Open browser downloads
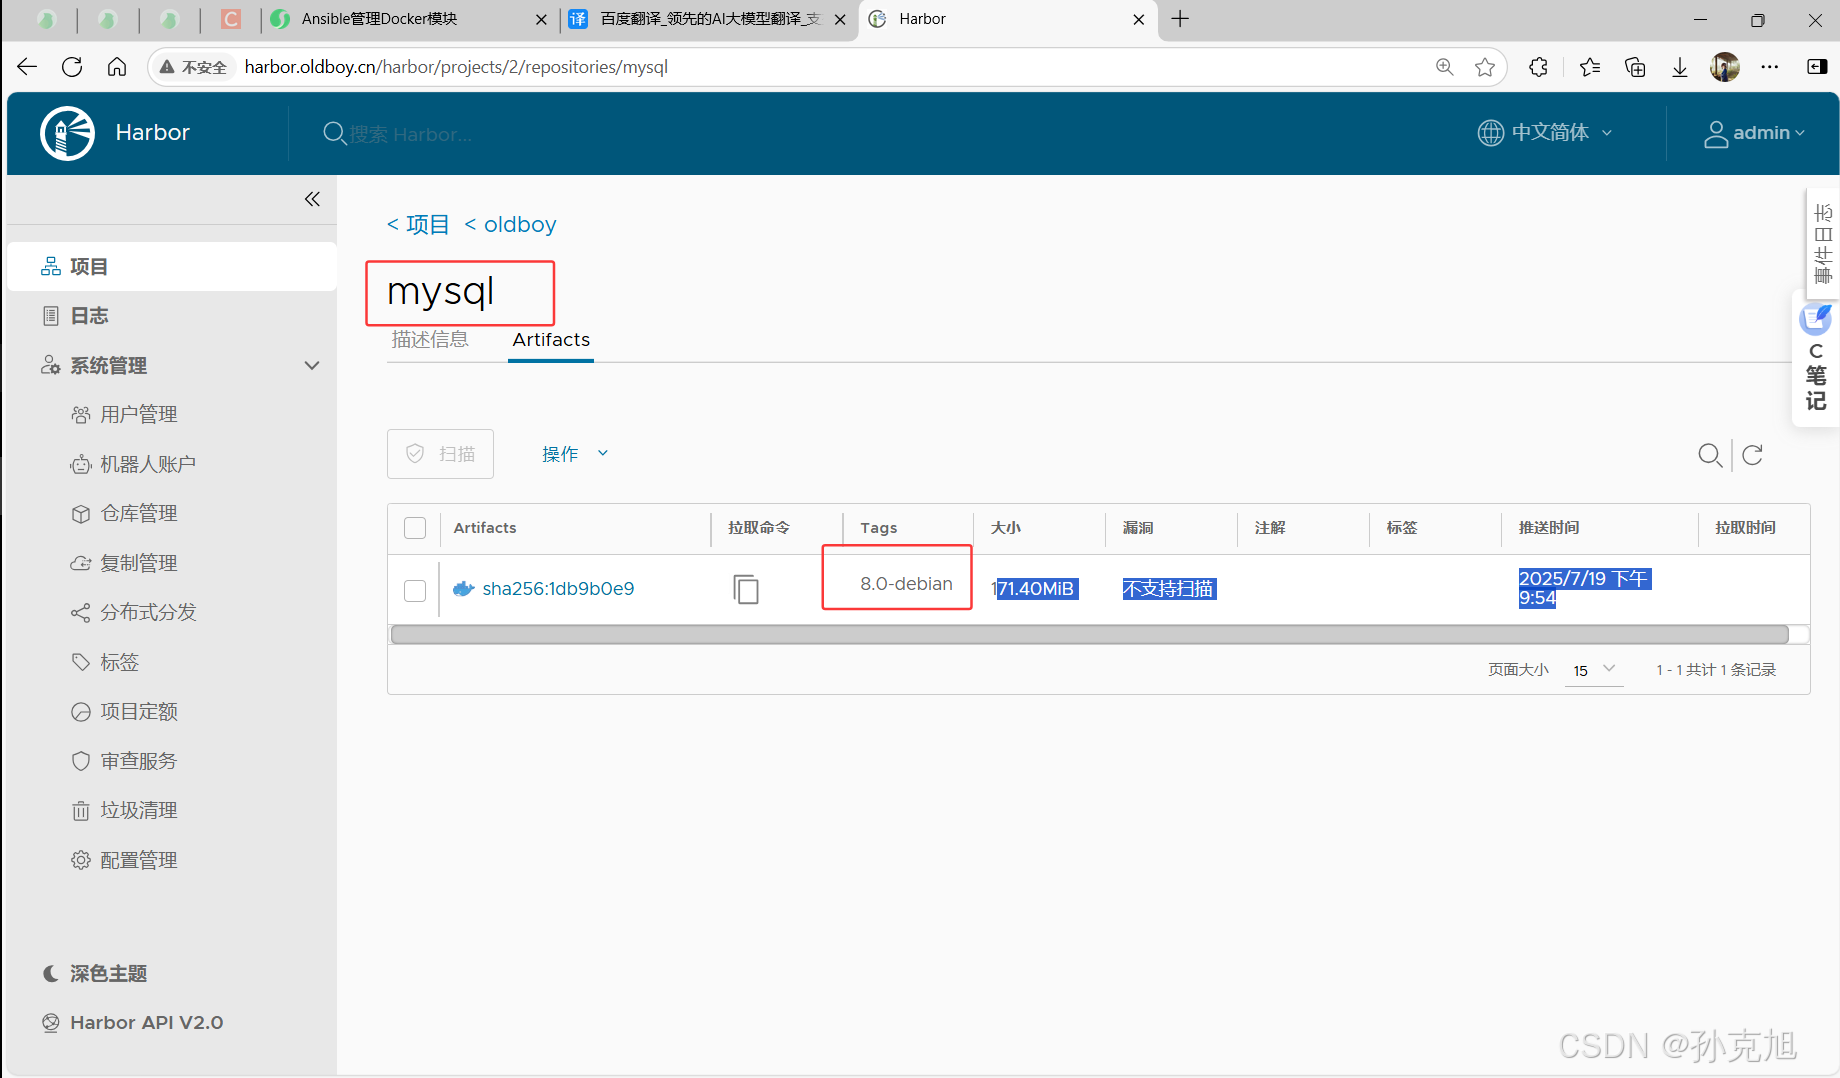The image size is (1840, 1078). 1680,67
